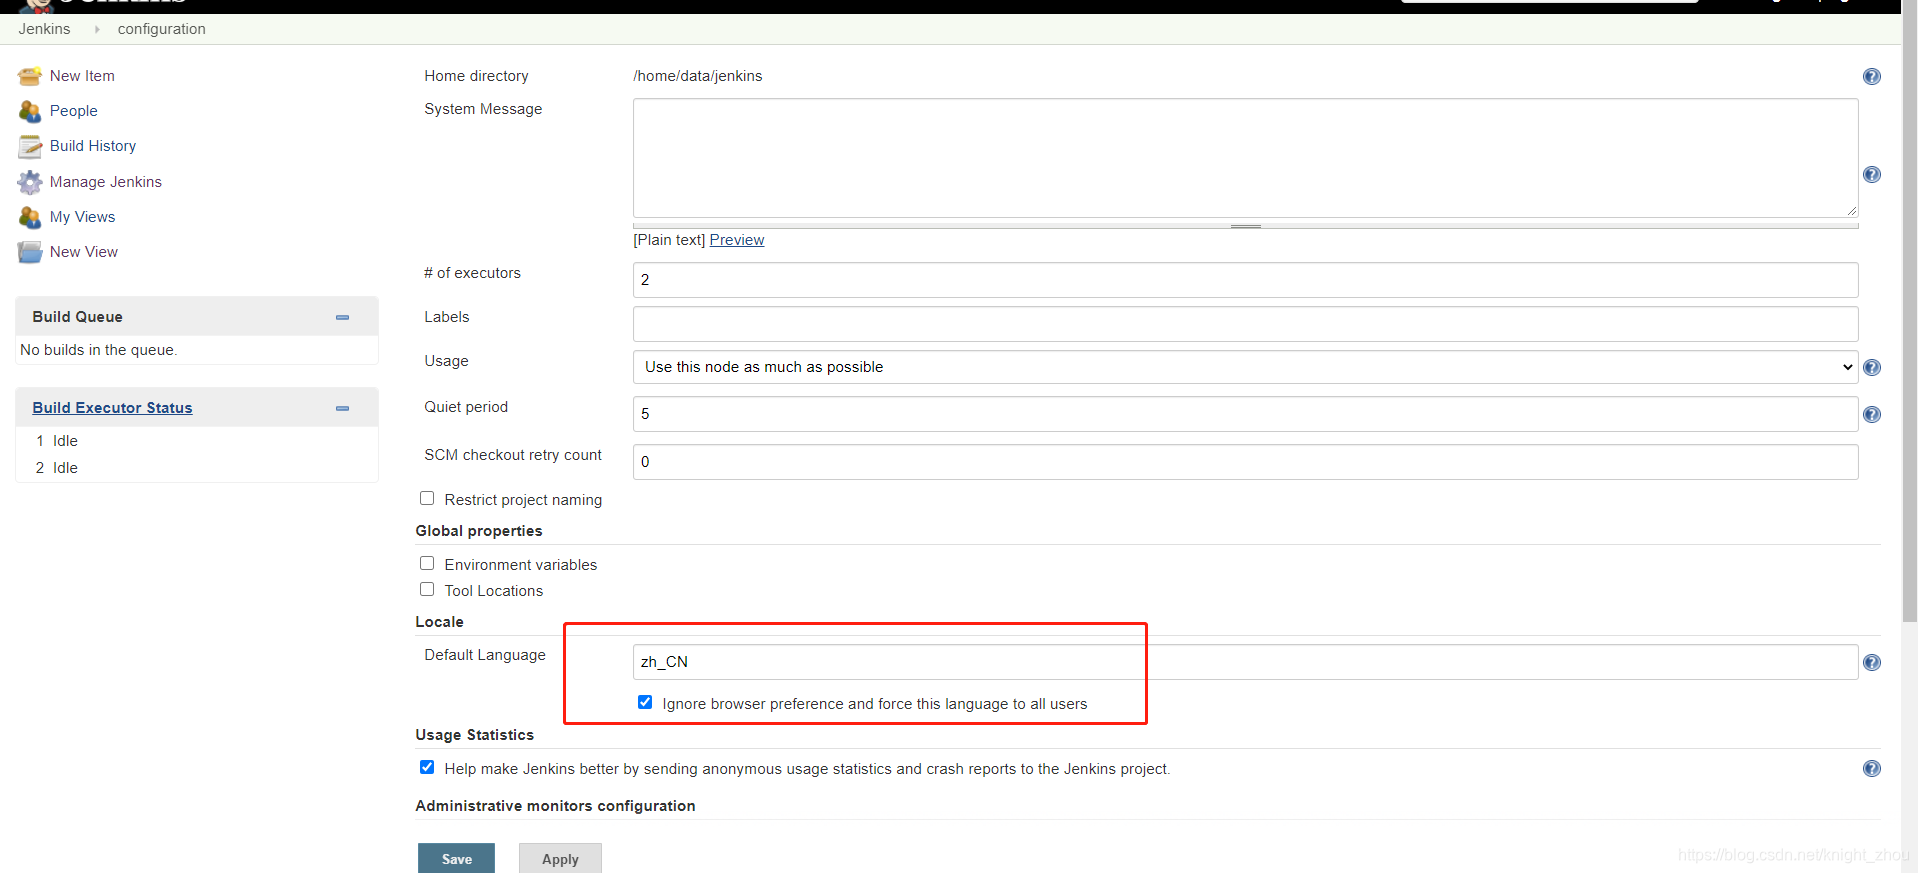Click the Default Language field
This screenshot has width=1918, height=873.
tap(1245, 662)
